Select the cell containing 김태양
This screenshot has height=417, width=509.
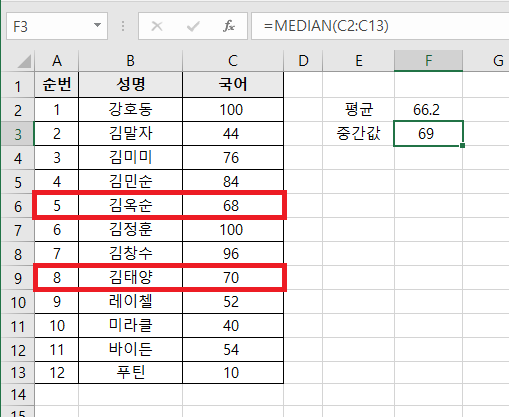click(130, 278)
